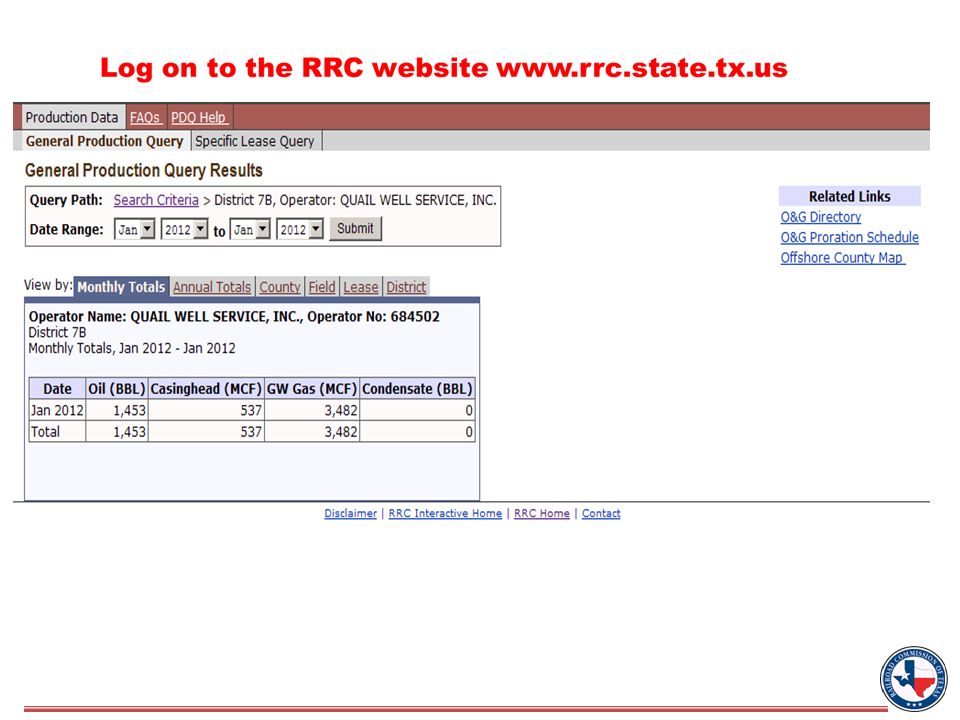Click the Condensate (BBL) column header

tap(417, 389)
